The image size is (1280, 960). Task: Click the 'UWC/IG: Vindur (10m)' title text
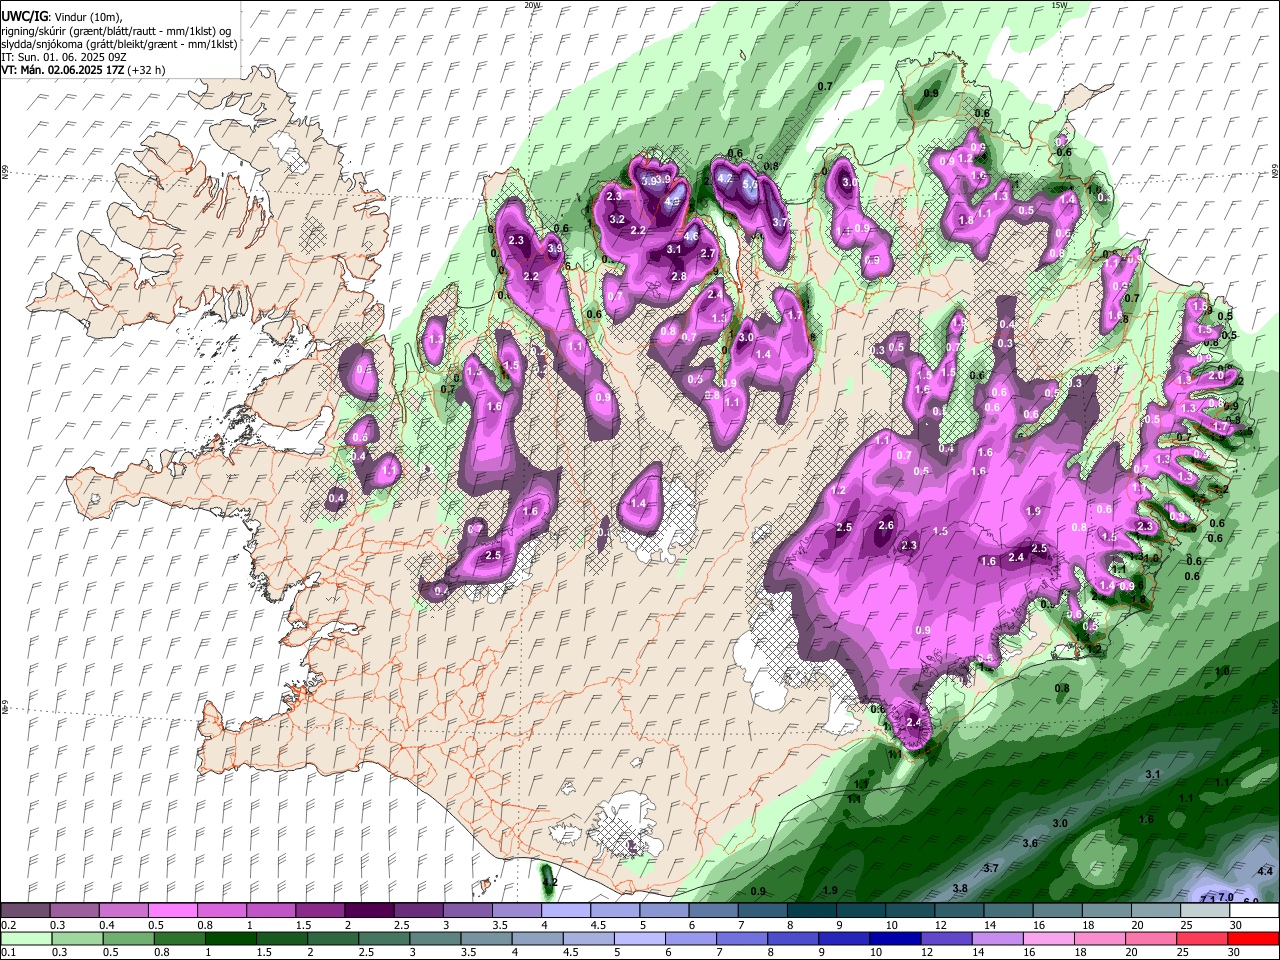[61, 17]
